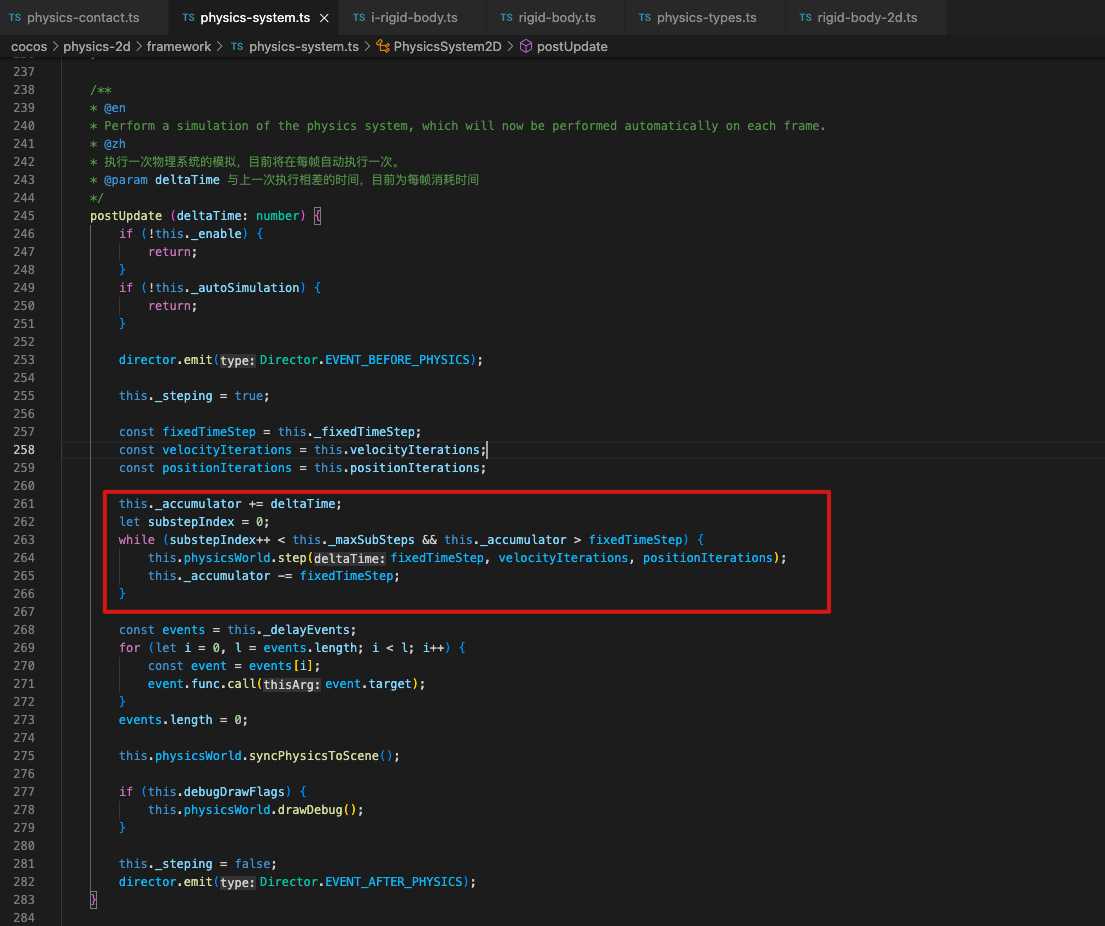Click the 'return;' statement on line 250
Viewport: 1105px width, 926px height.
tap(173, 306)
